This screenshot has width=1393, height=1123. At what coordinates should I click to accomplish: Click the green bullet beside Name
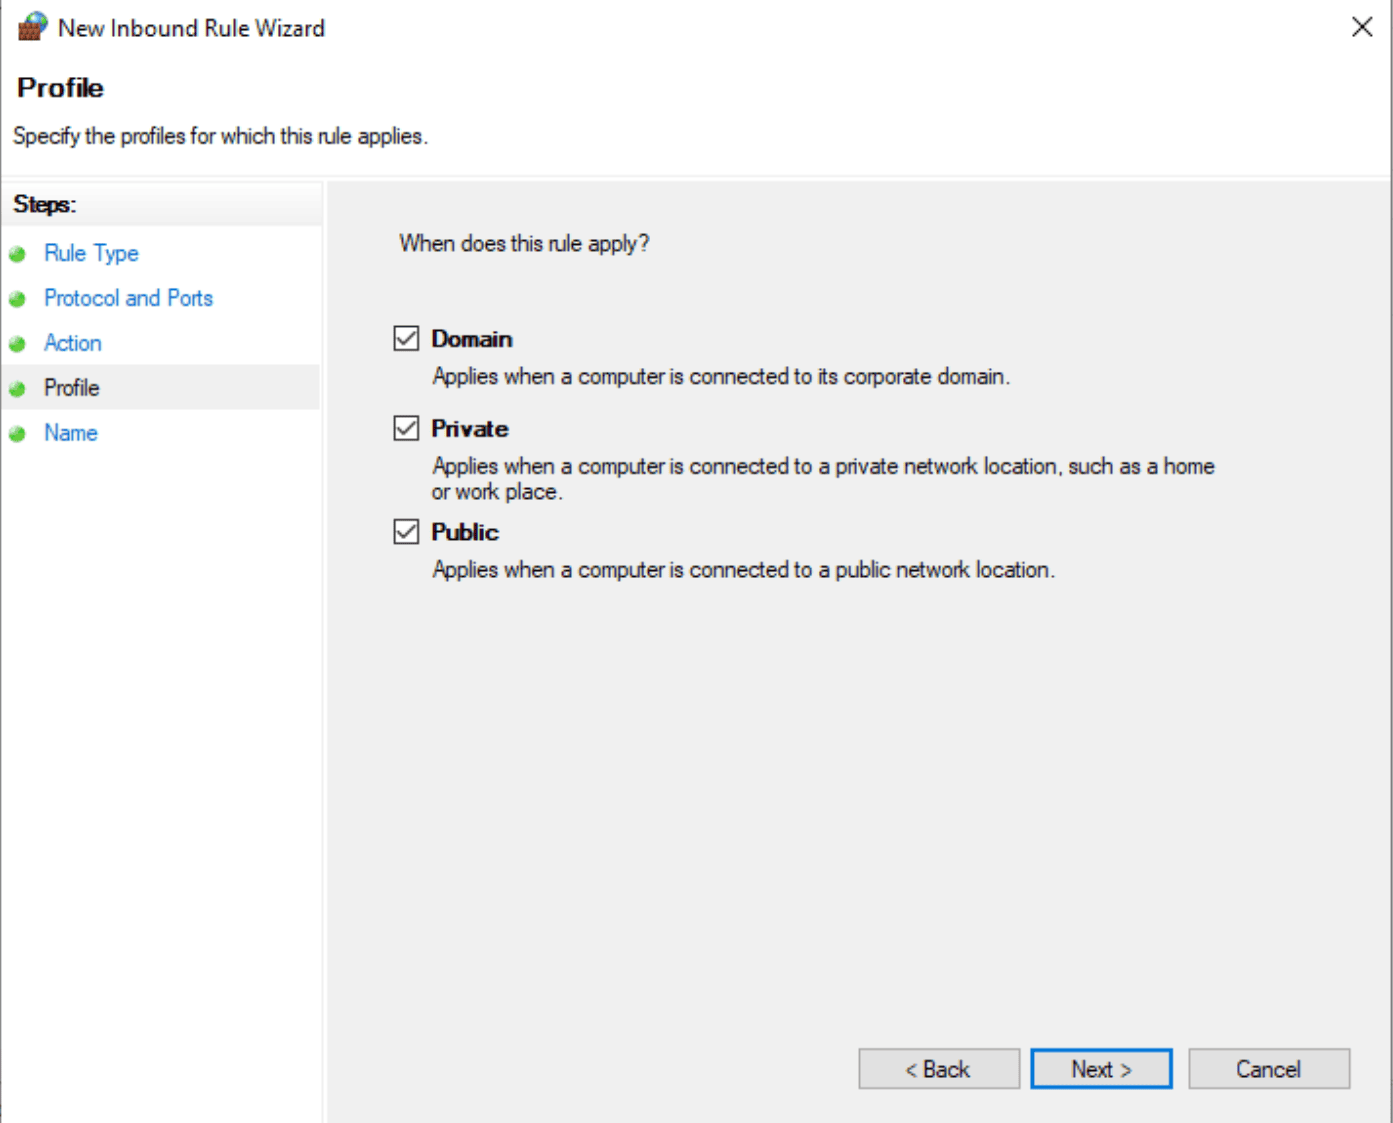coord(17,433)
